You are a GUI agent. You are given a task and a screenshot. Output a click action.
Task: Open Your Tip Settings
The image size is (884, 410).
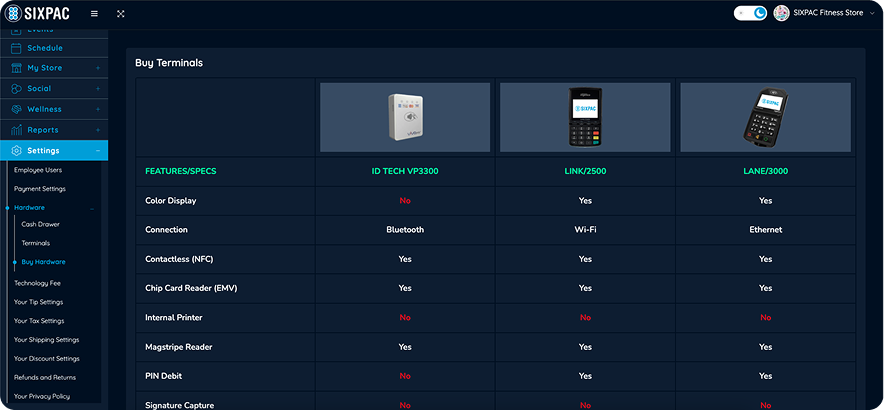pos(38,302)
